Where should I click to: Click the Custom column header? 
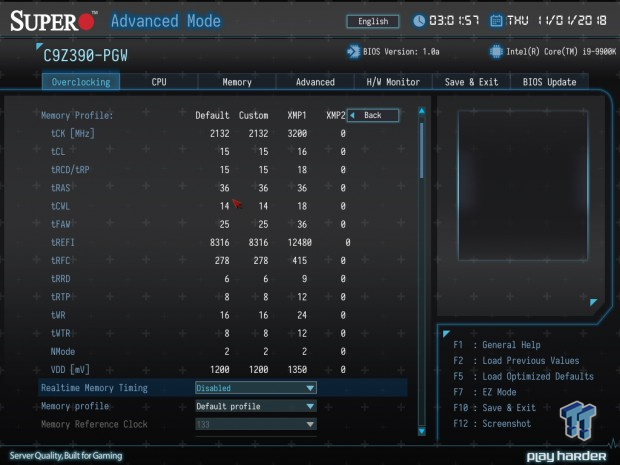point(253,115)
